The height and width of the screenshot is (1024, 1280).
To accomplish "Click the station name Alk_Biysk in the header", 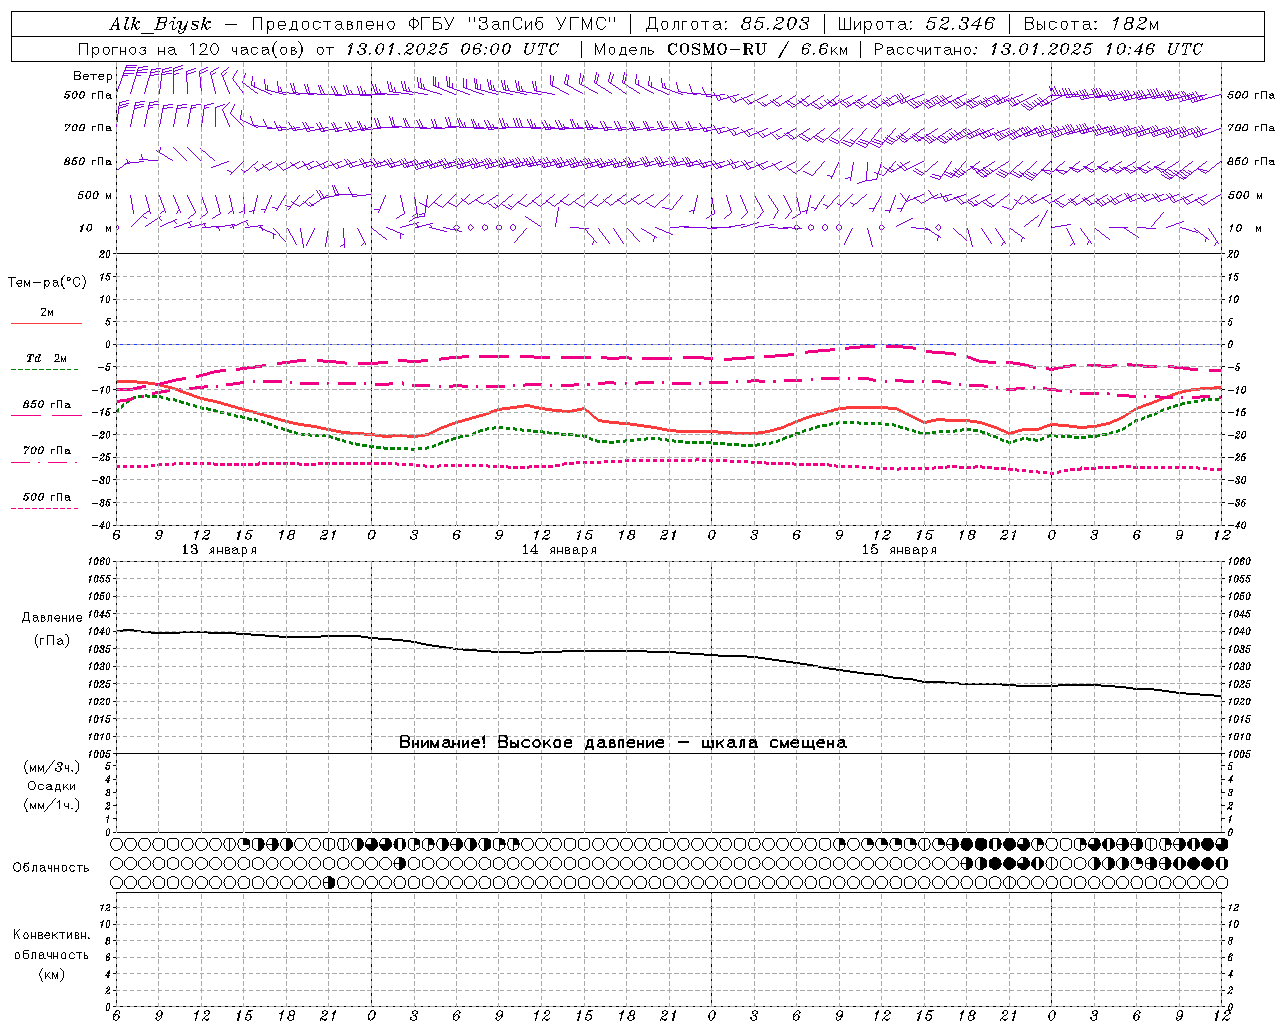I will coord(160,25).
